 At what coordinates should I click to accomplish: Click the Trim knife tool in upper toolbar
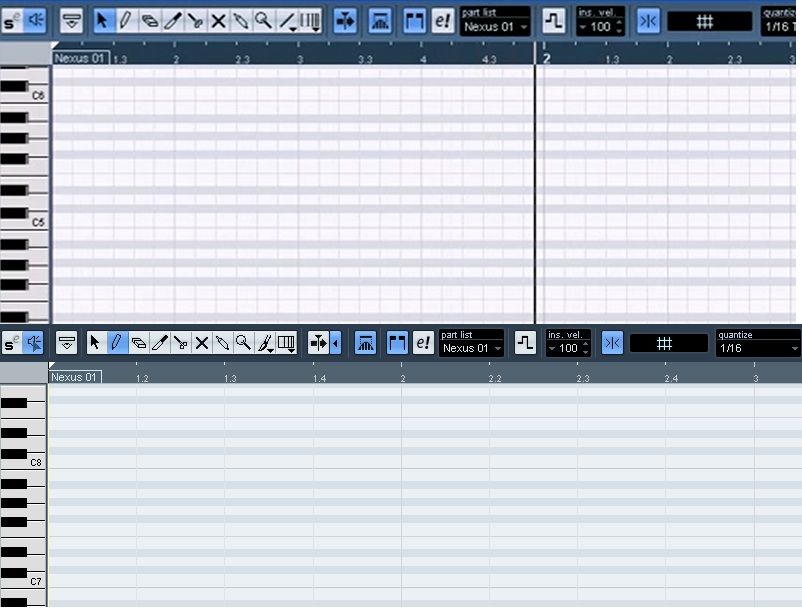(x=172, y=19)
